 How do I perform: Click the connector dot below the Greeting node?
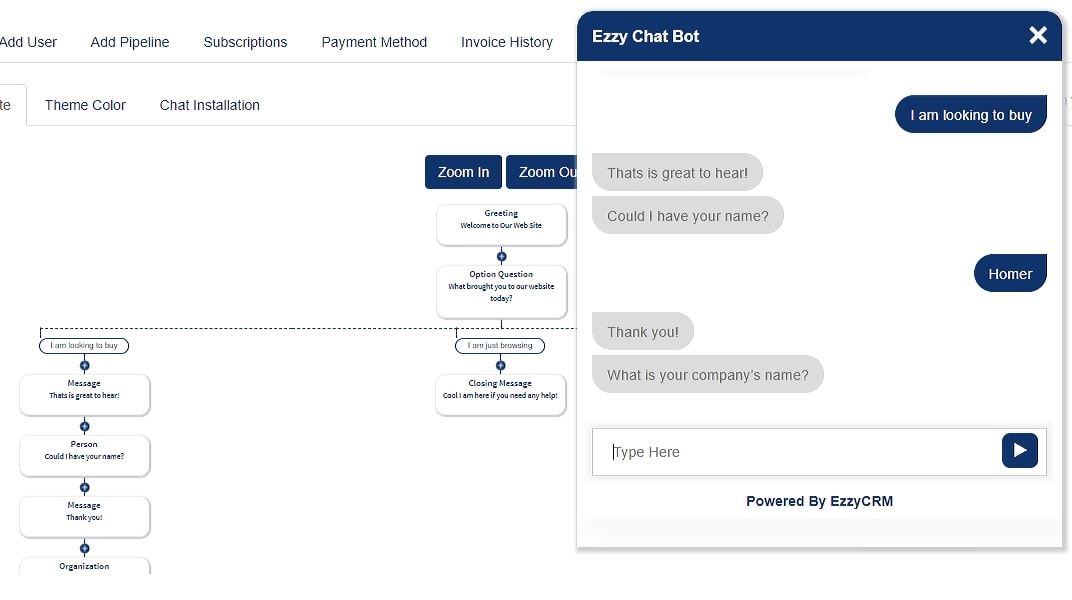pyautogui.click(x=501, y=256)
